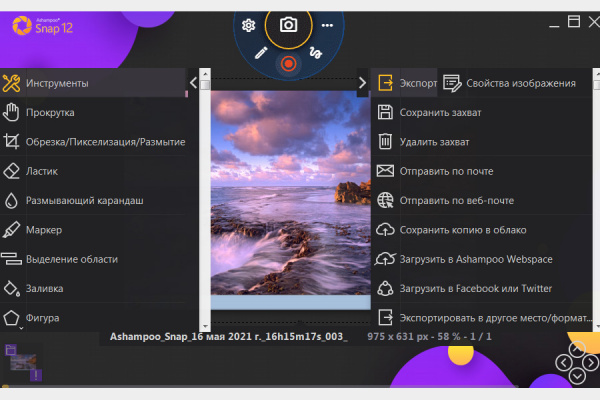Click the Отправить по почте label
600x400 pixels.
tap(446, 171)
